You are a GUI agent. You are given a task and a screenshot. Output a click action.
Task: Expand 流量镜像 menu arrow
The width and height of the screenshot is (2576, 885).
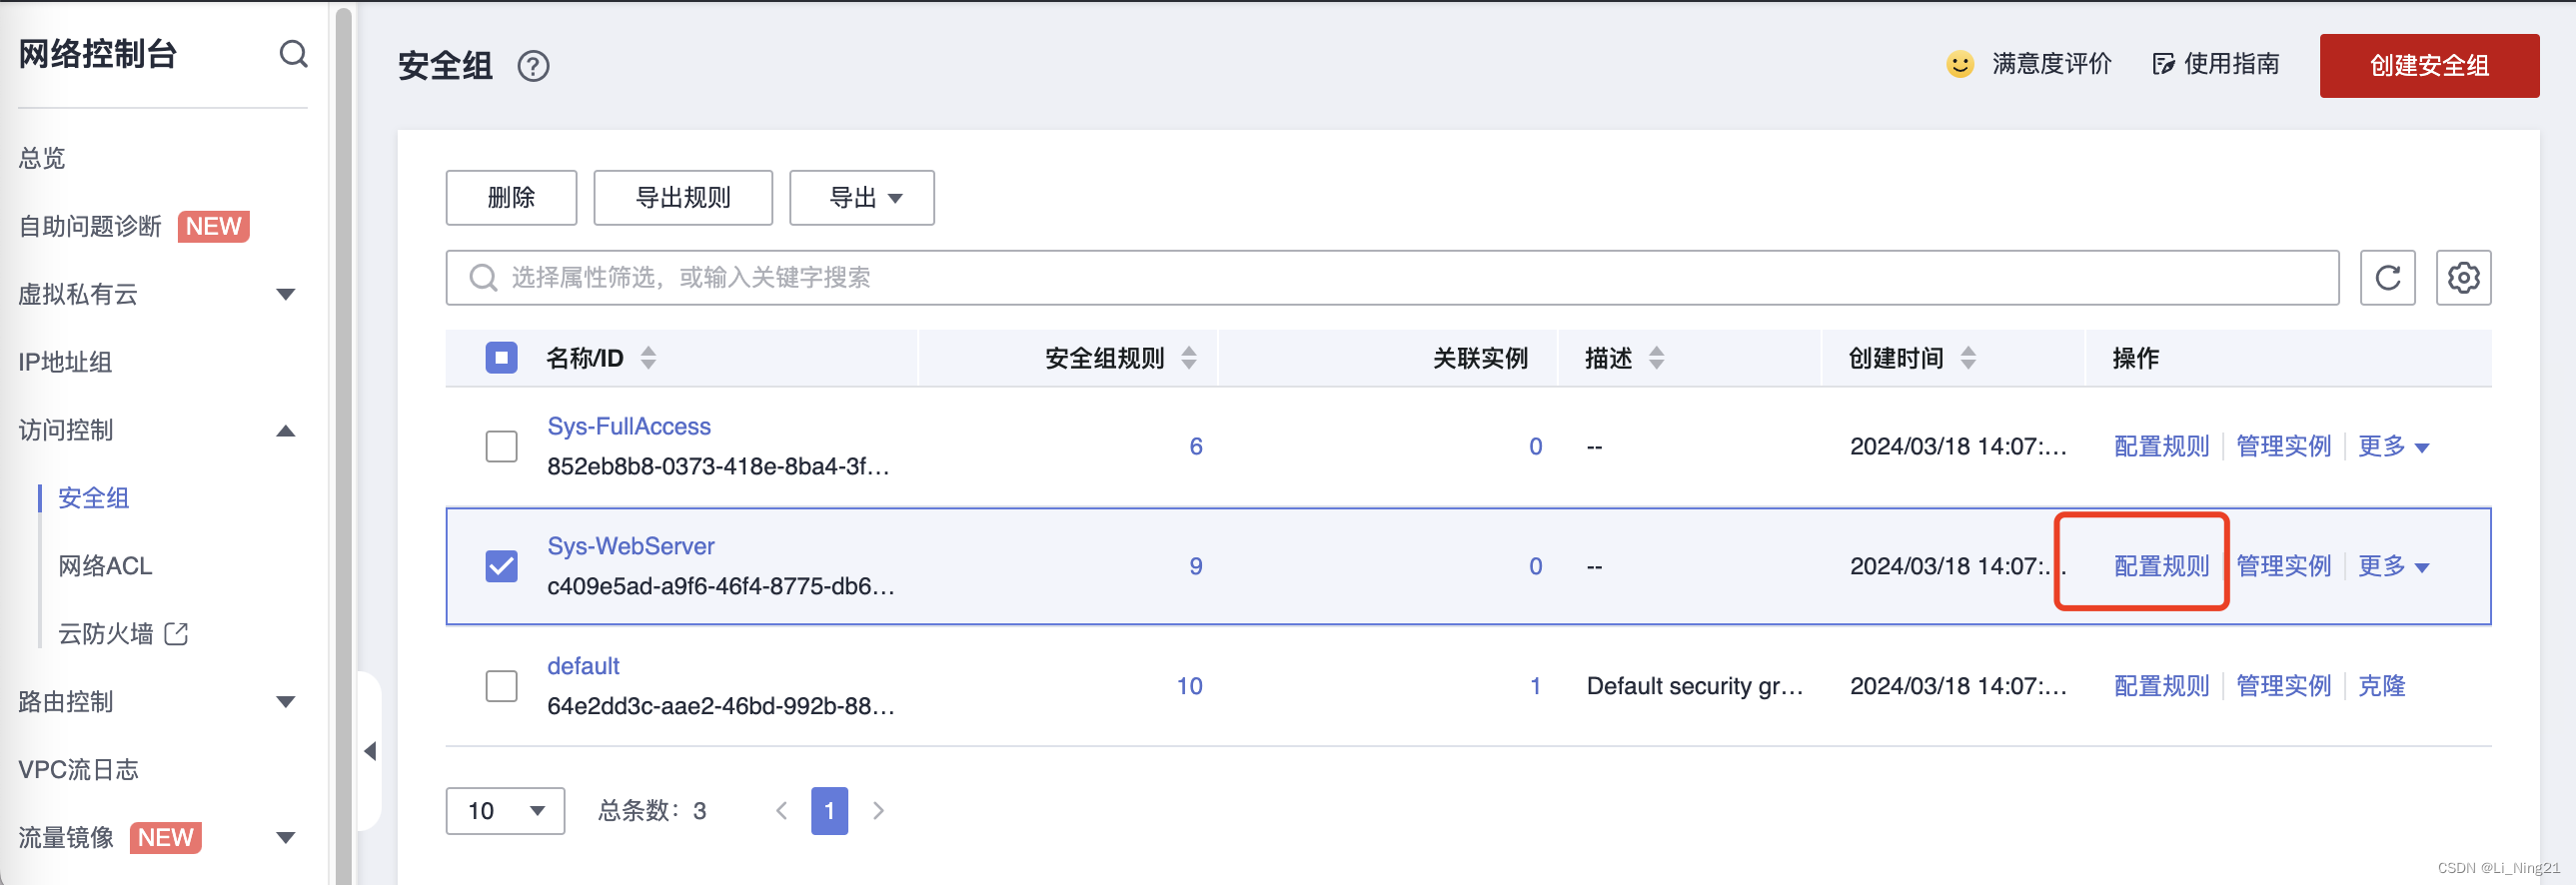(x=285, y=838)
